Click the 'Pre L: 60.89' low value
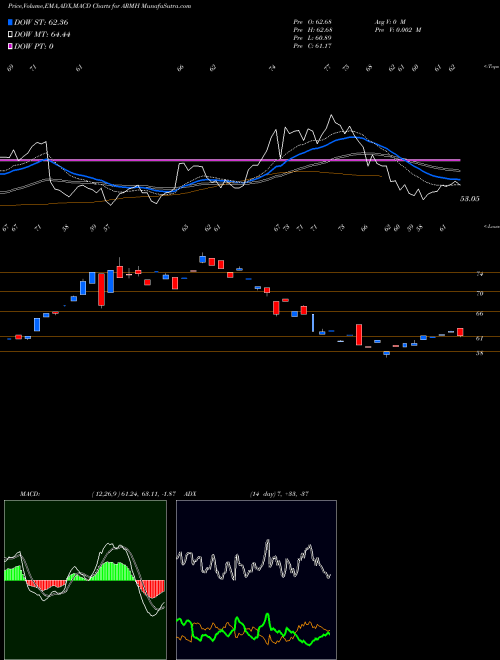 313,38
